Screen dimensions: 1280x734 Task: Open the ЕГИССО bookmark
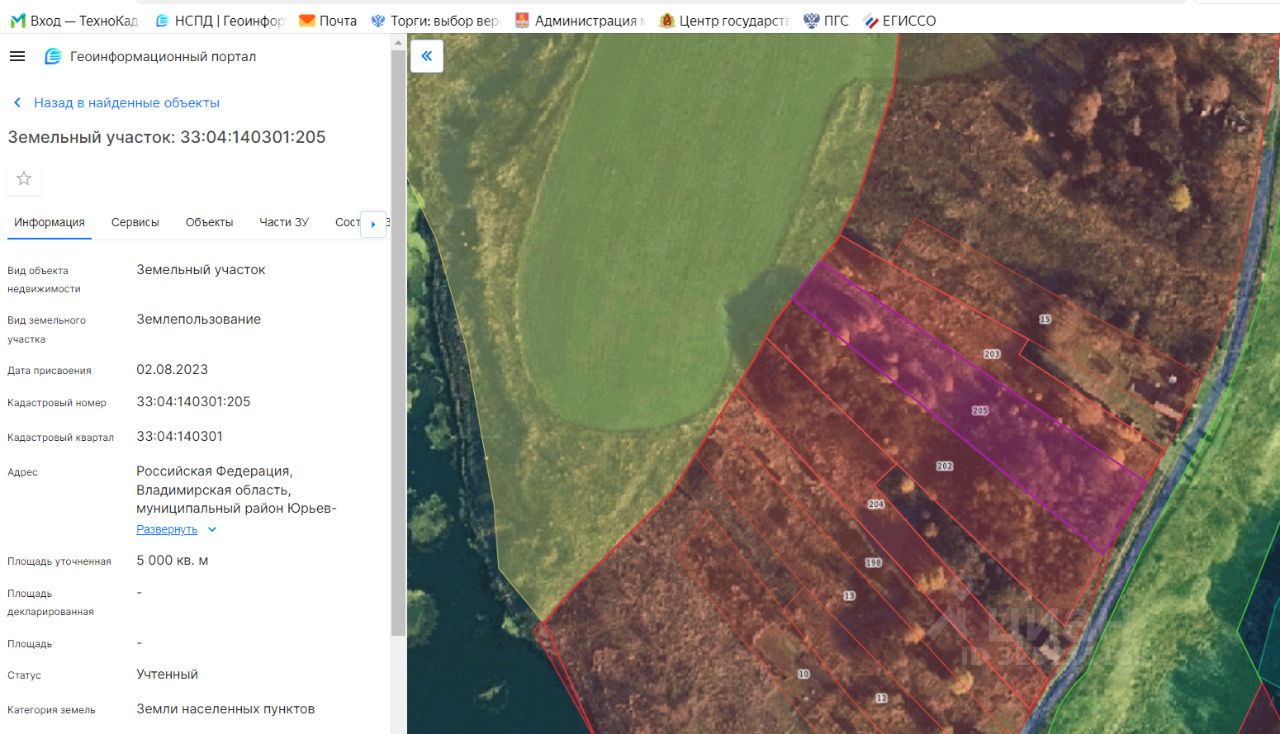(899, 20)
